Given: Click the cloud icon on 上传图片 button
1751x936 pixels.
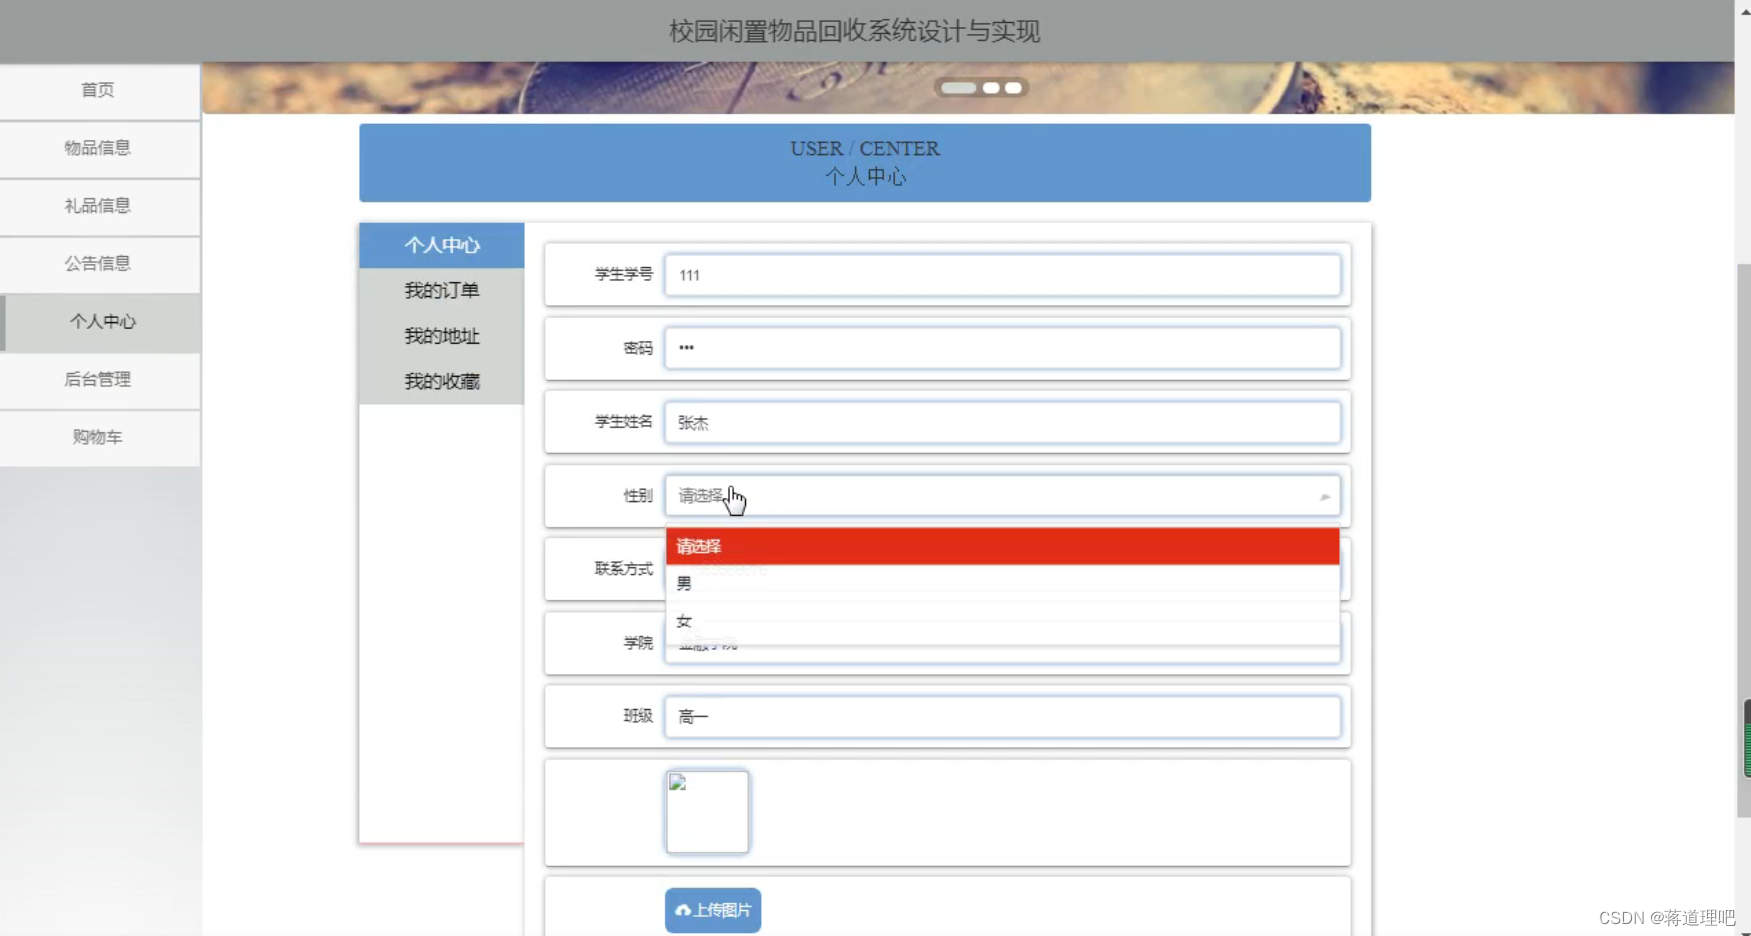Looking at the screenshot, I should click(x=683, y=910).
